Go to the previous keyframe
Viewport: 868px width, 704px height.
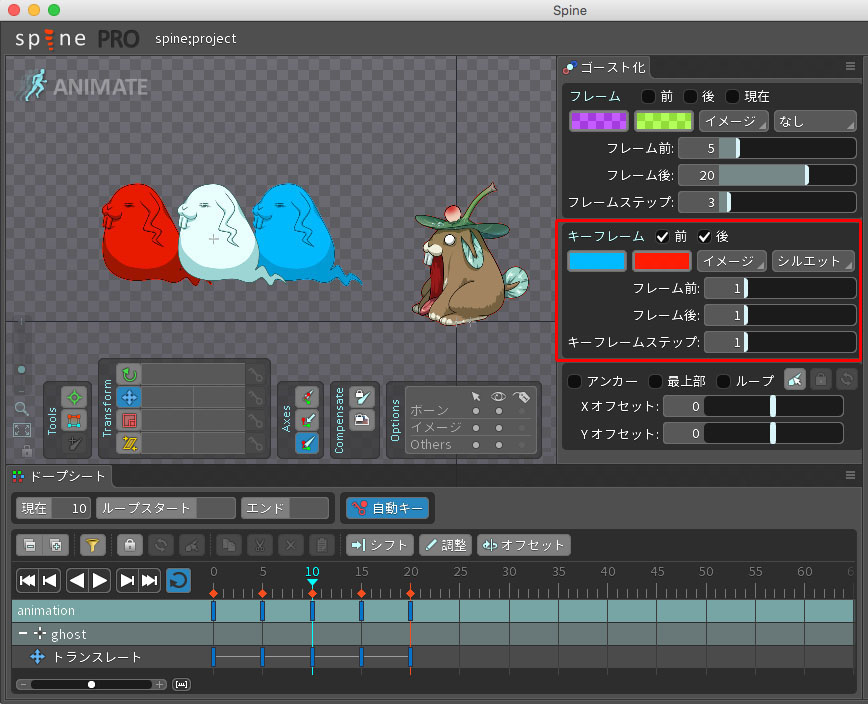pos(49,580)
